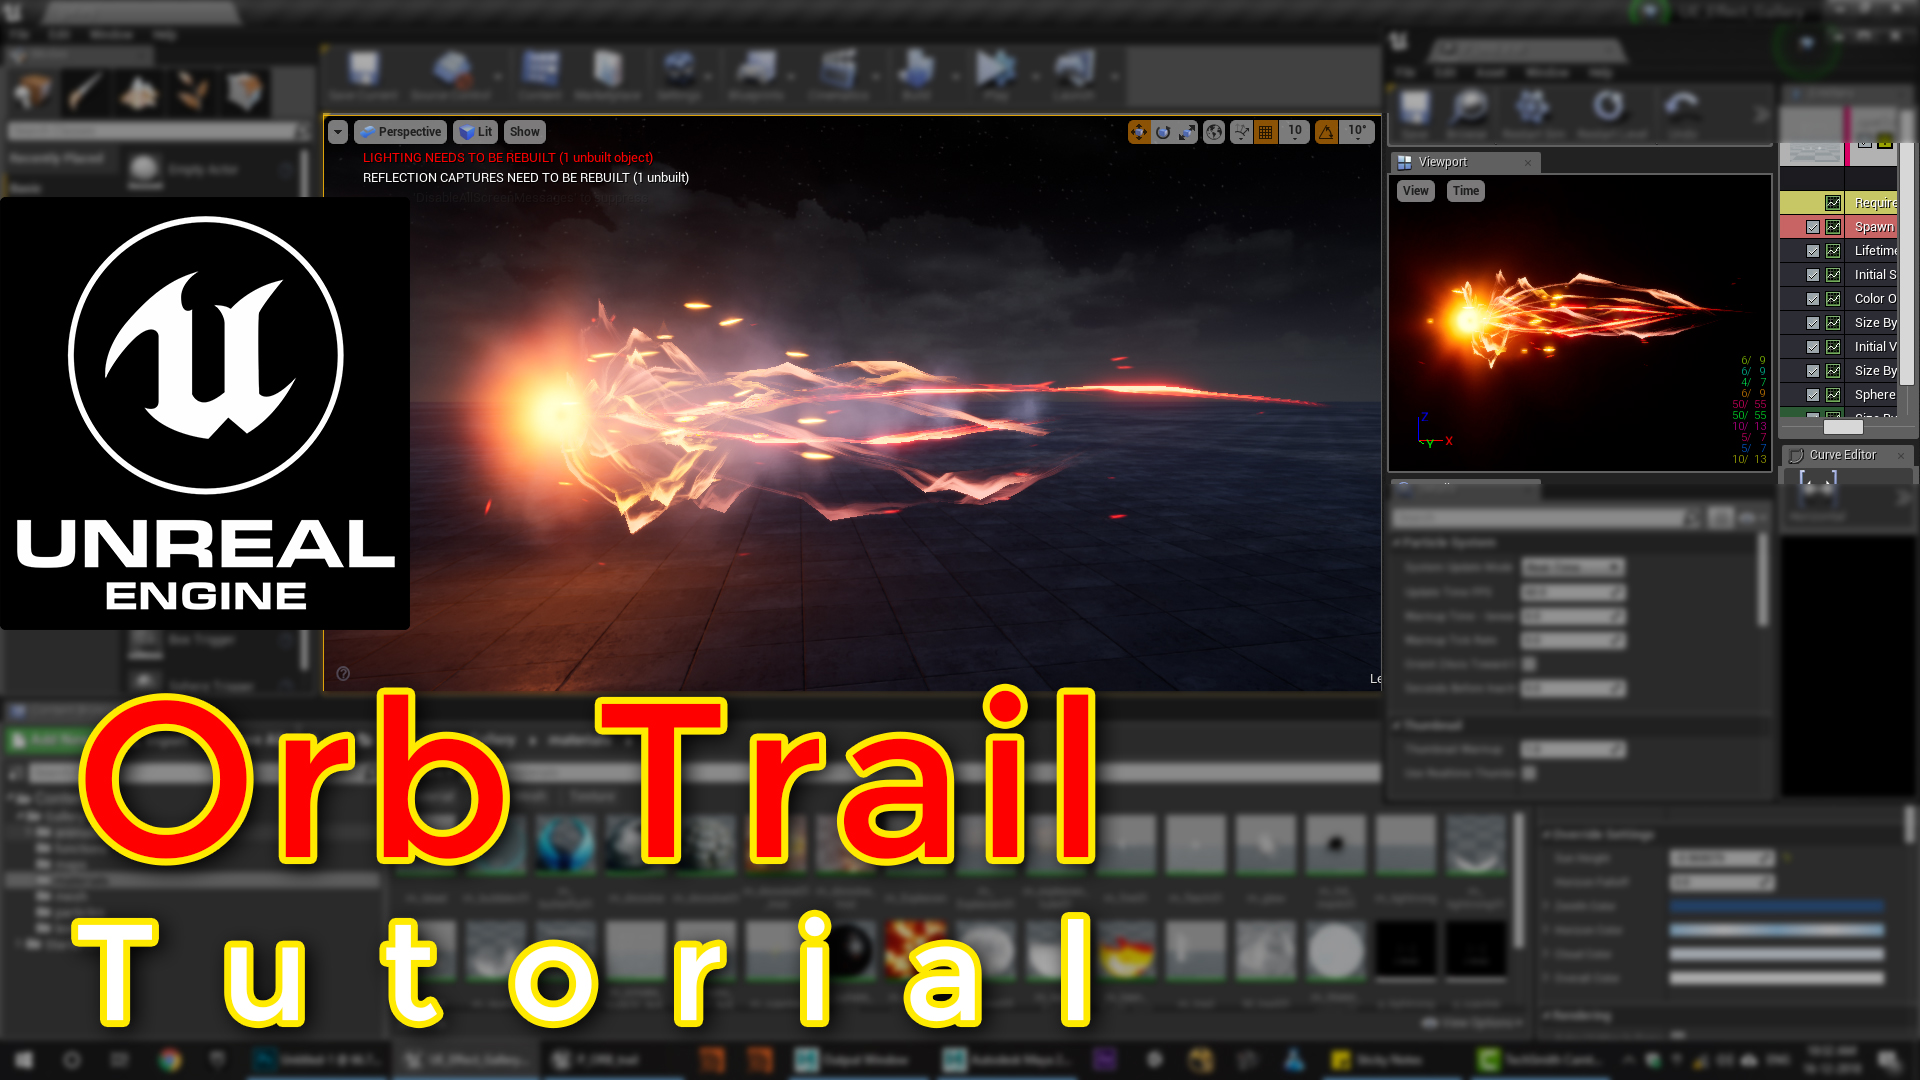Viewport: 1920px width, 1080px height.
Task: Select the Rotate objects tool
Action: 1163,132
